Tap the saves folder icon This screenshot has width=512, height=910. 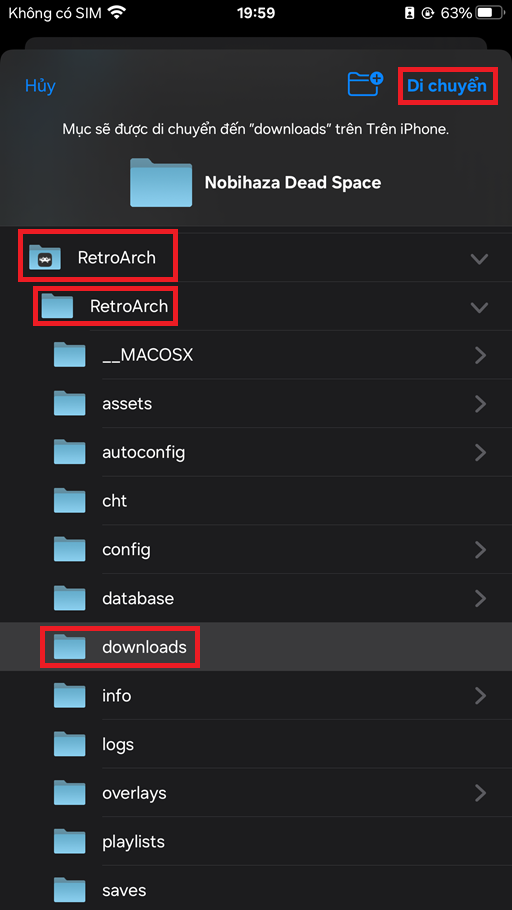(x=70, y=890)
